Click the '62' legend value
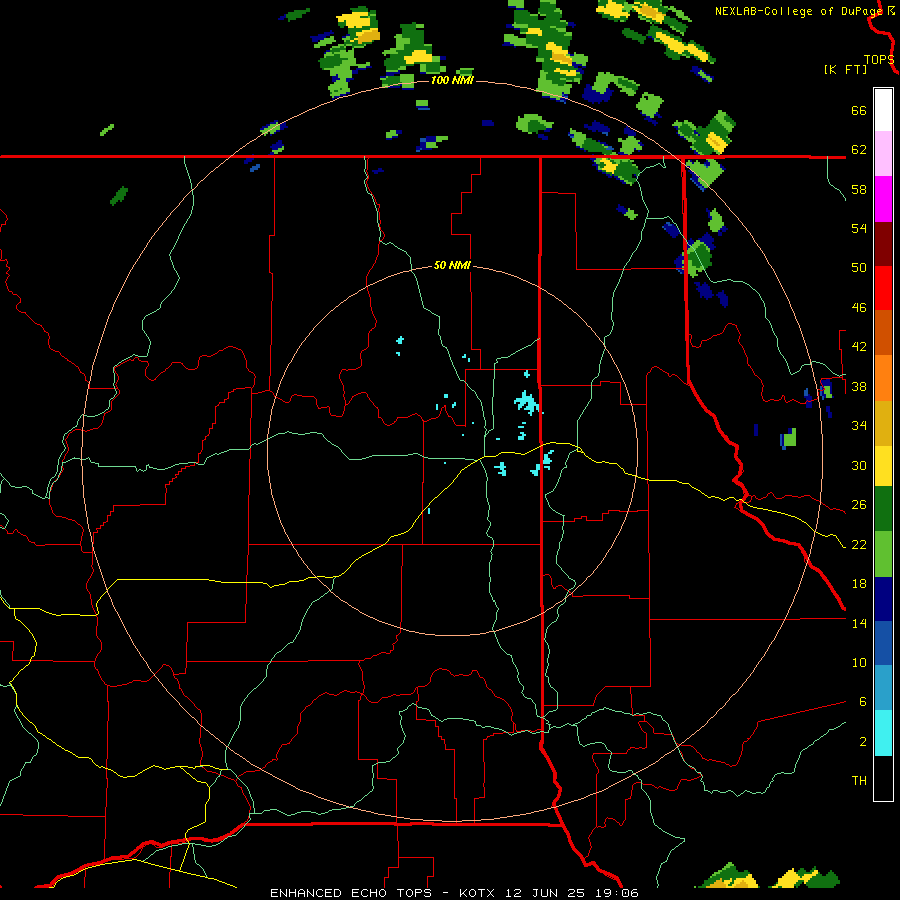Screen dimensions: 900x900 859,149
